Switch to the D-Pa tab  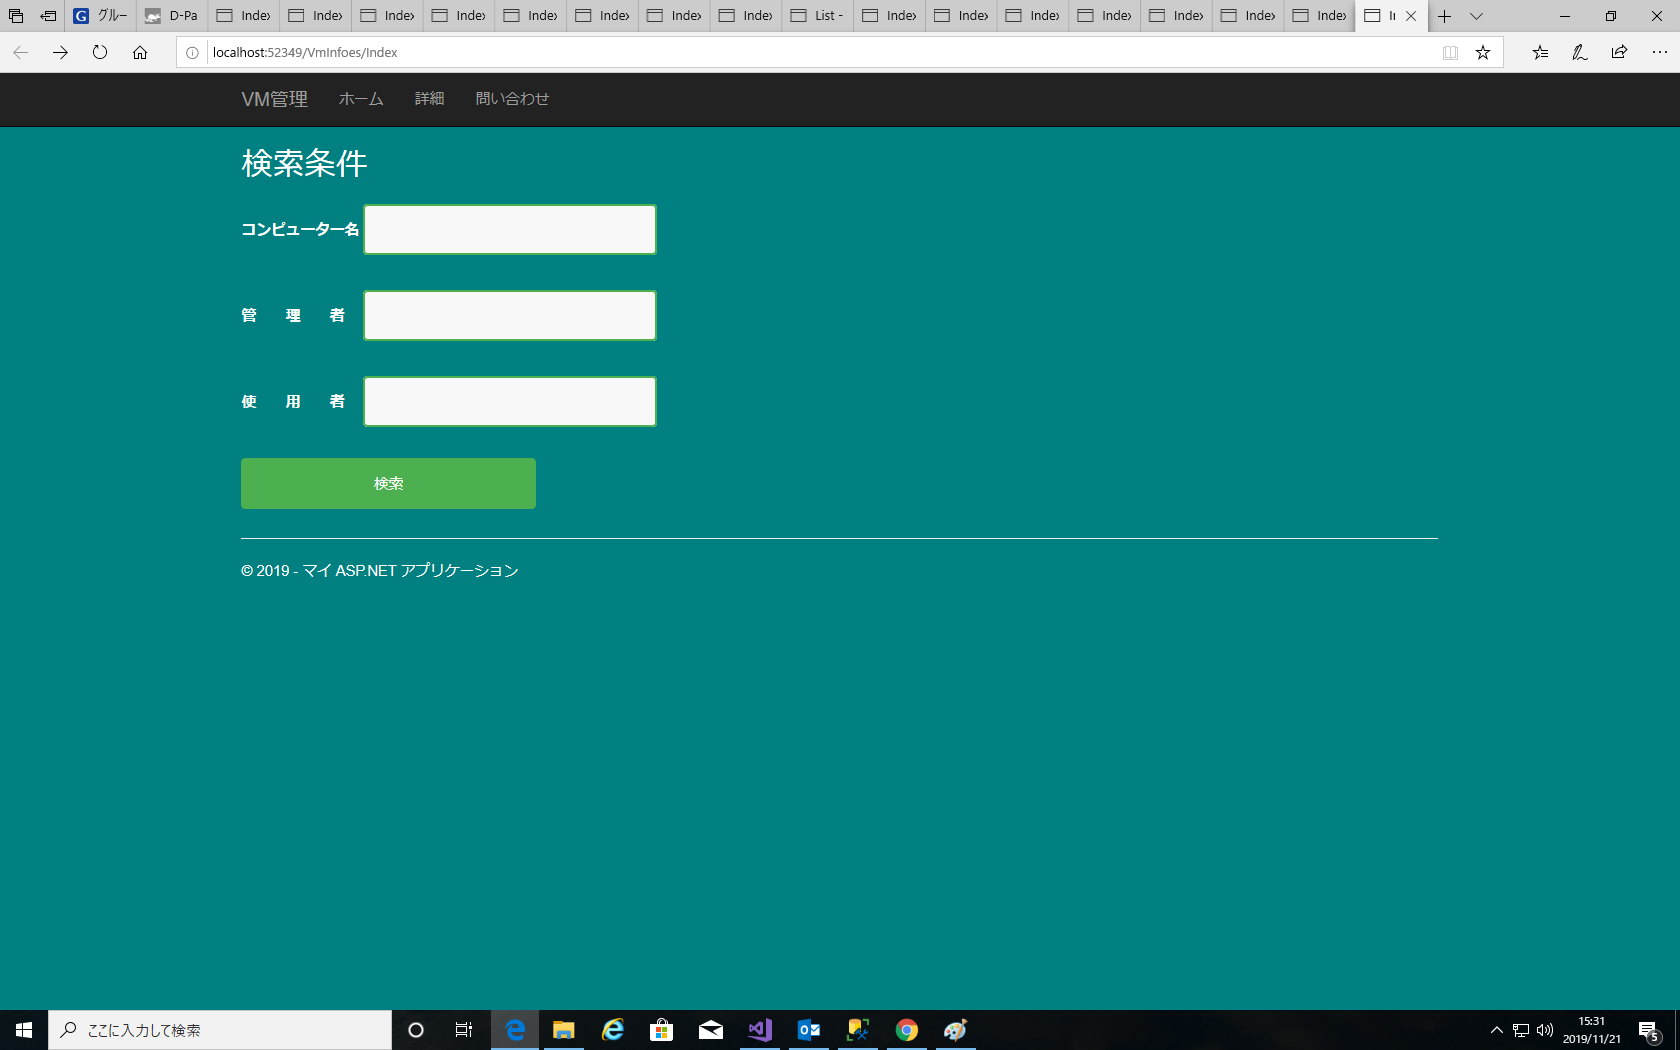pos(172,16)
